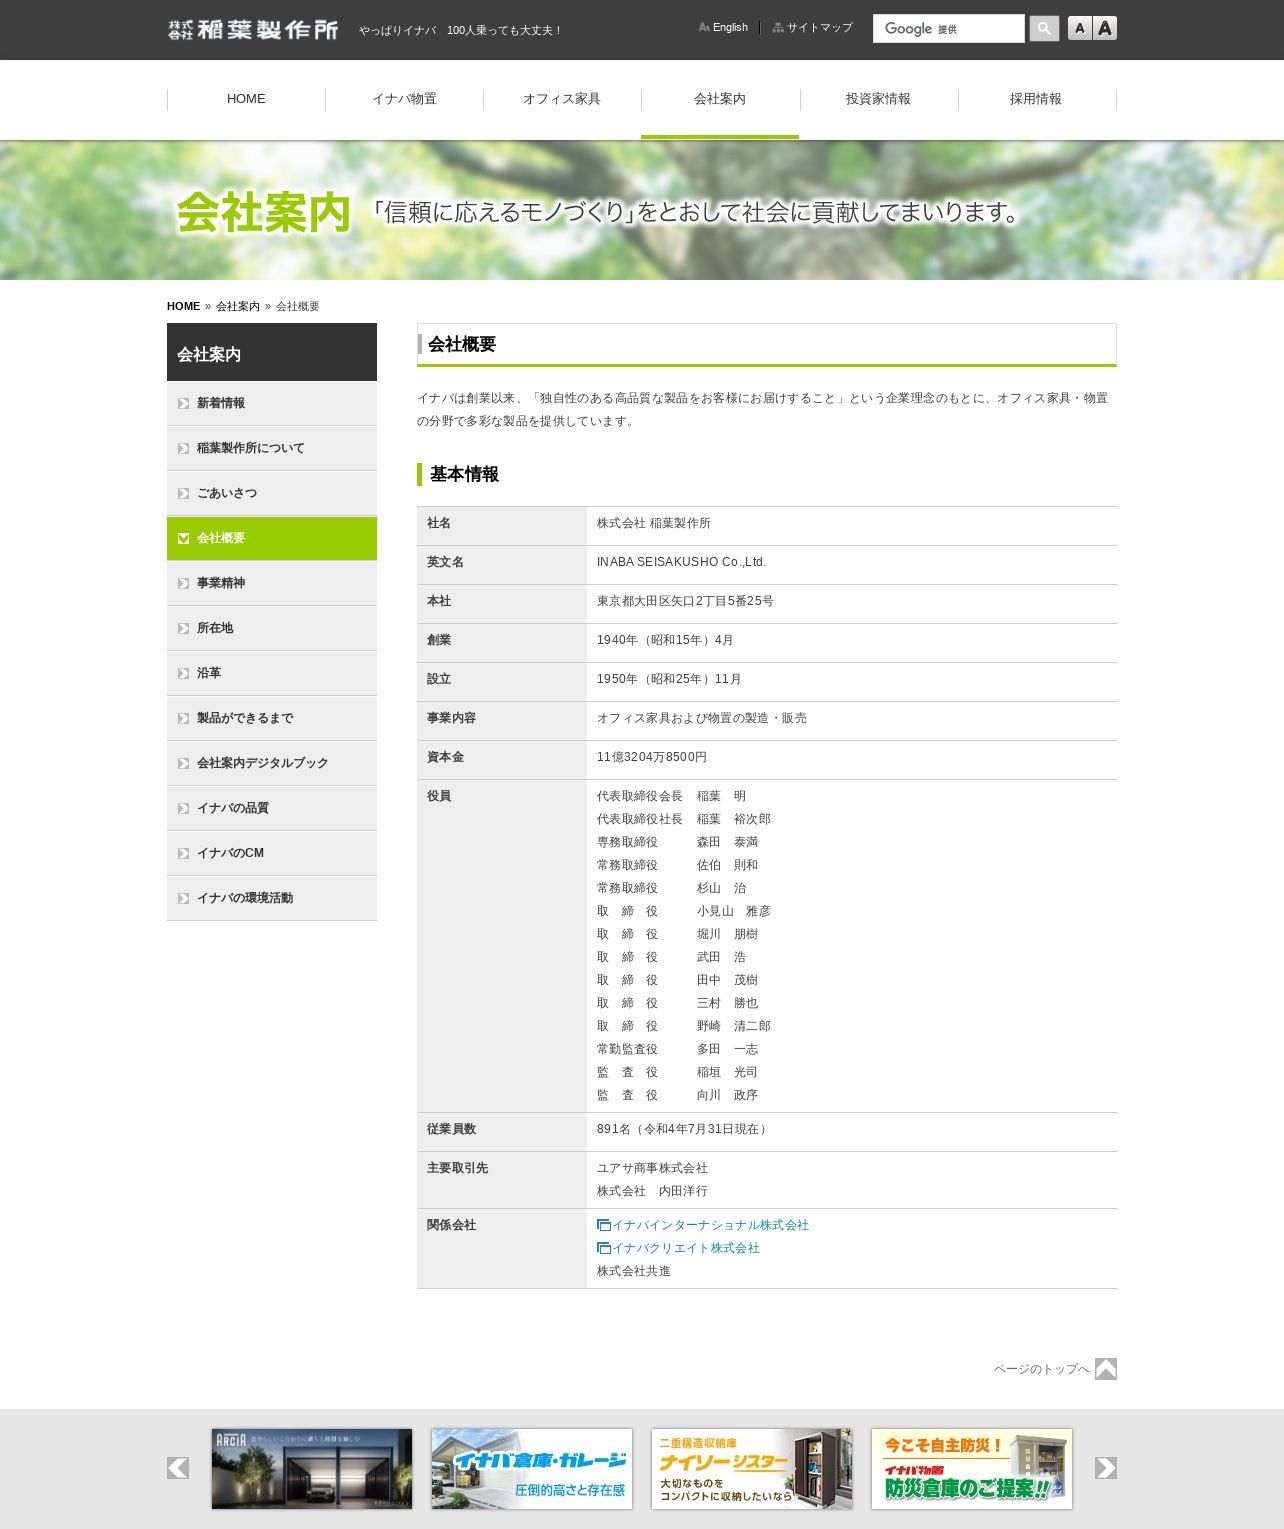Viewport: 1284px width, 1529px height.
Task: Click the sitemap icon in header
Action: point(778,28)
